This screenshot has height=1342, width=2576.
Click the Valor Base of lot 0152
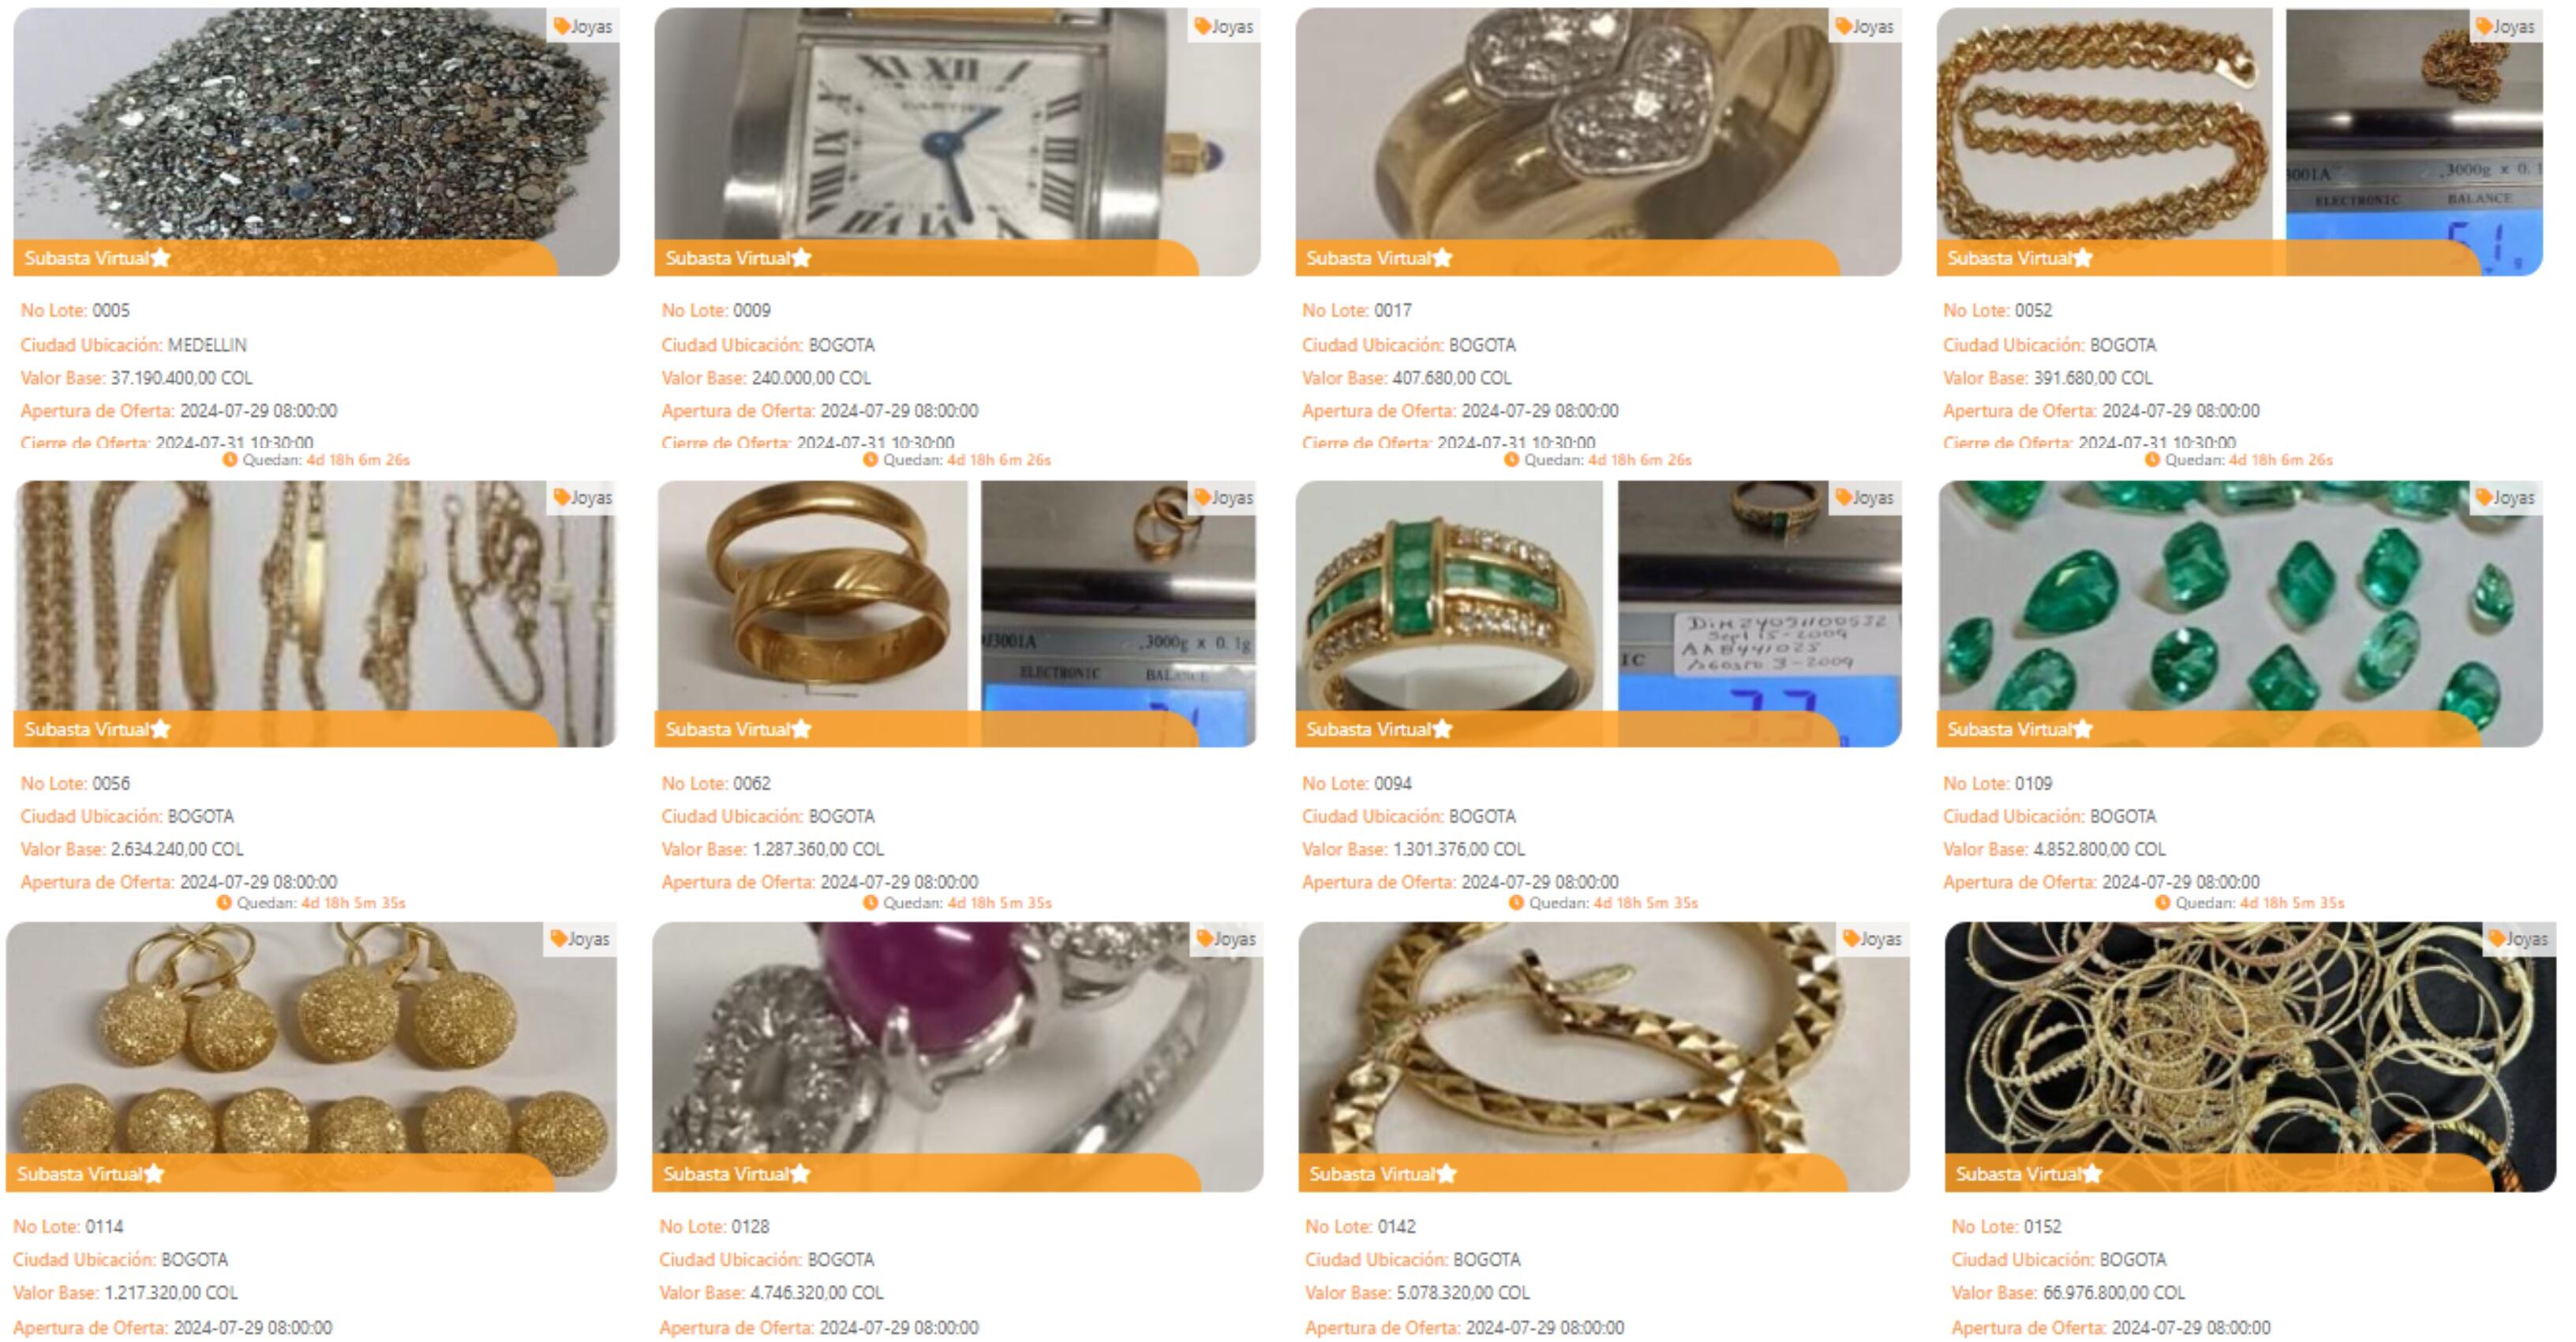click(x=2068, y=1293)
